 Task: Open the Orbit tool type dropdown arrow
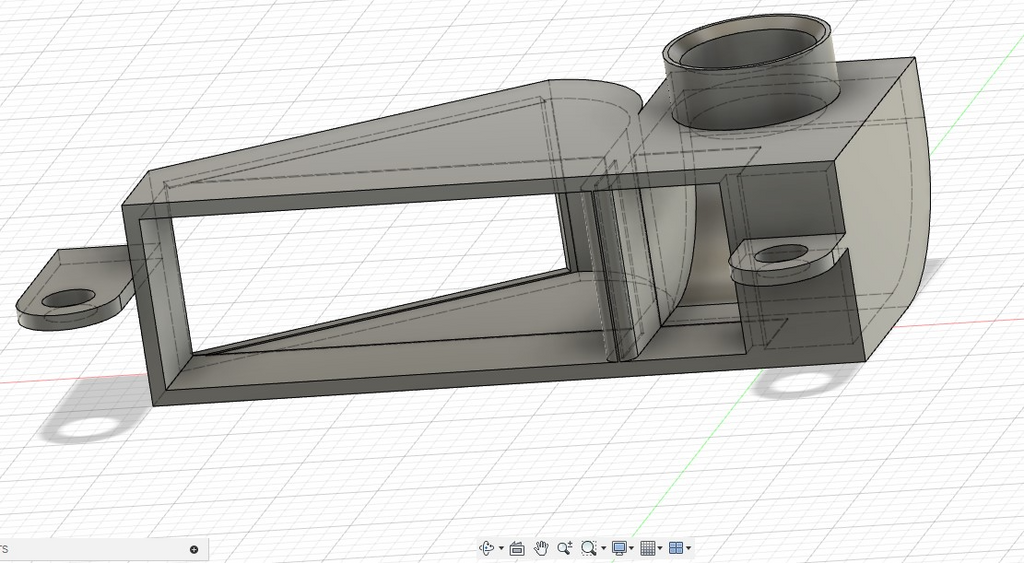(x=501, y=549)
